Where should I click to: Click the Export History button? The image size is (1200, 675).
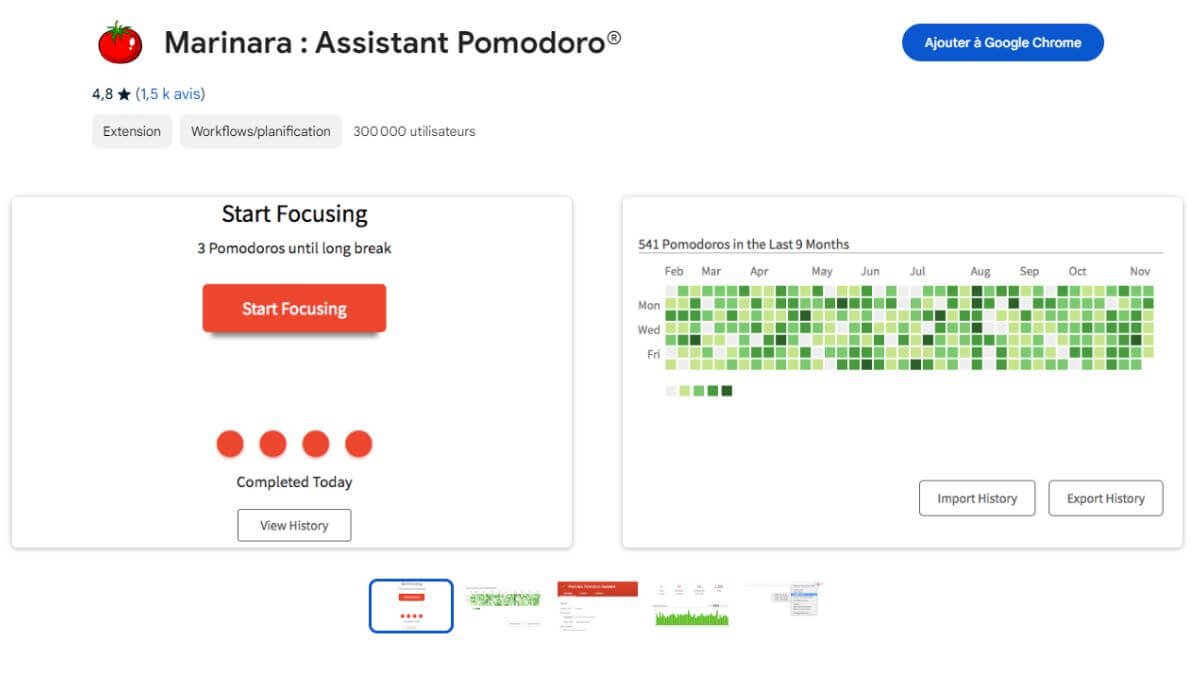pyautogui.click(x=1105, y=498)
